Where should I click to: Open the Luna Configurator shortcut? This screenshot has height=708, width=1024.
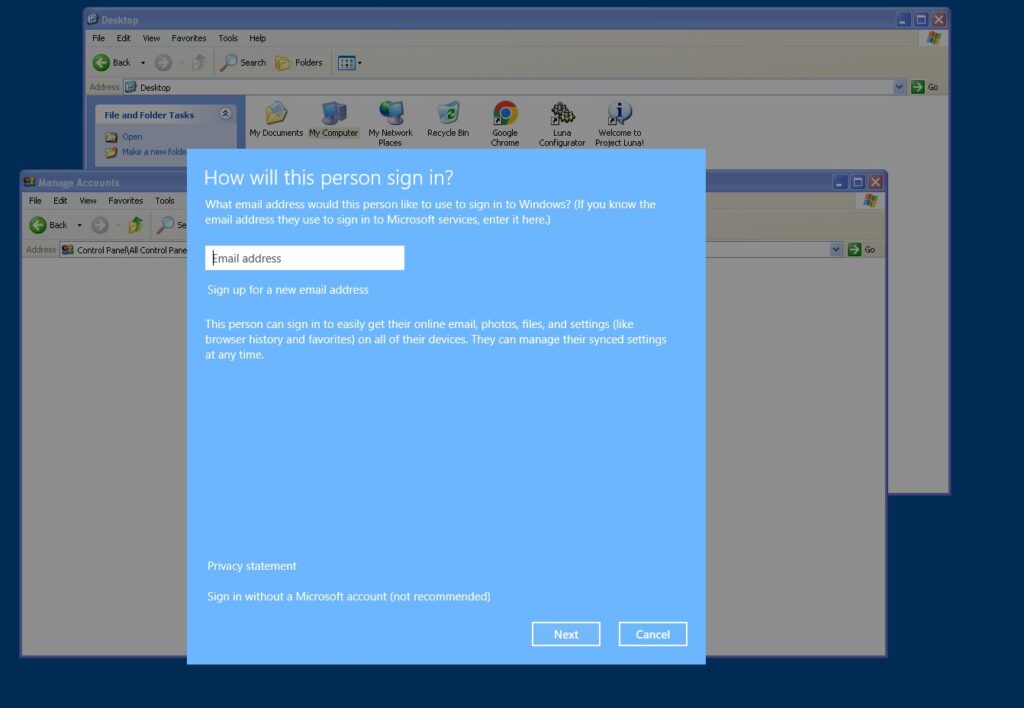point(562,114)
